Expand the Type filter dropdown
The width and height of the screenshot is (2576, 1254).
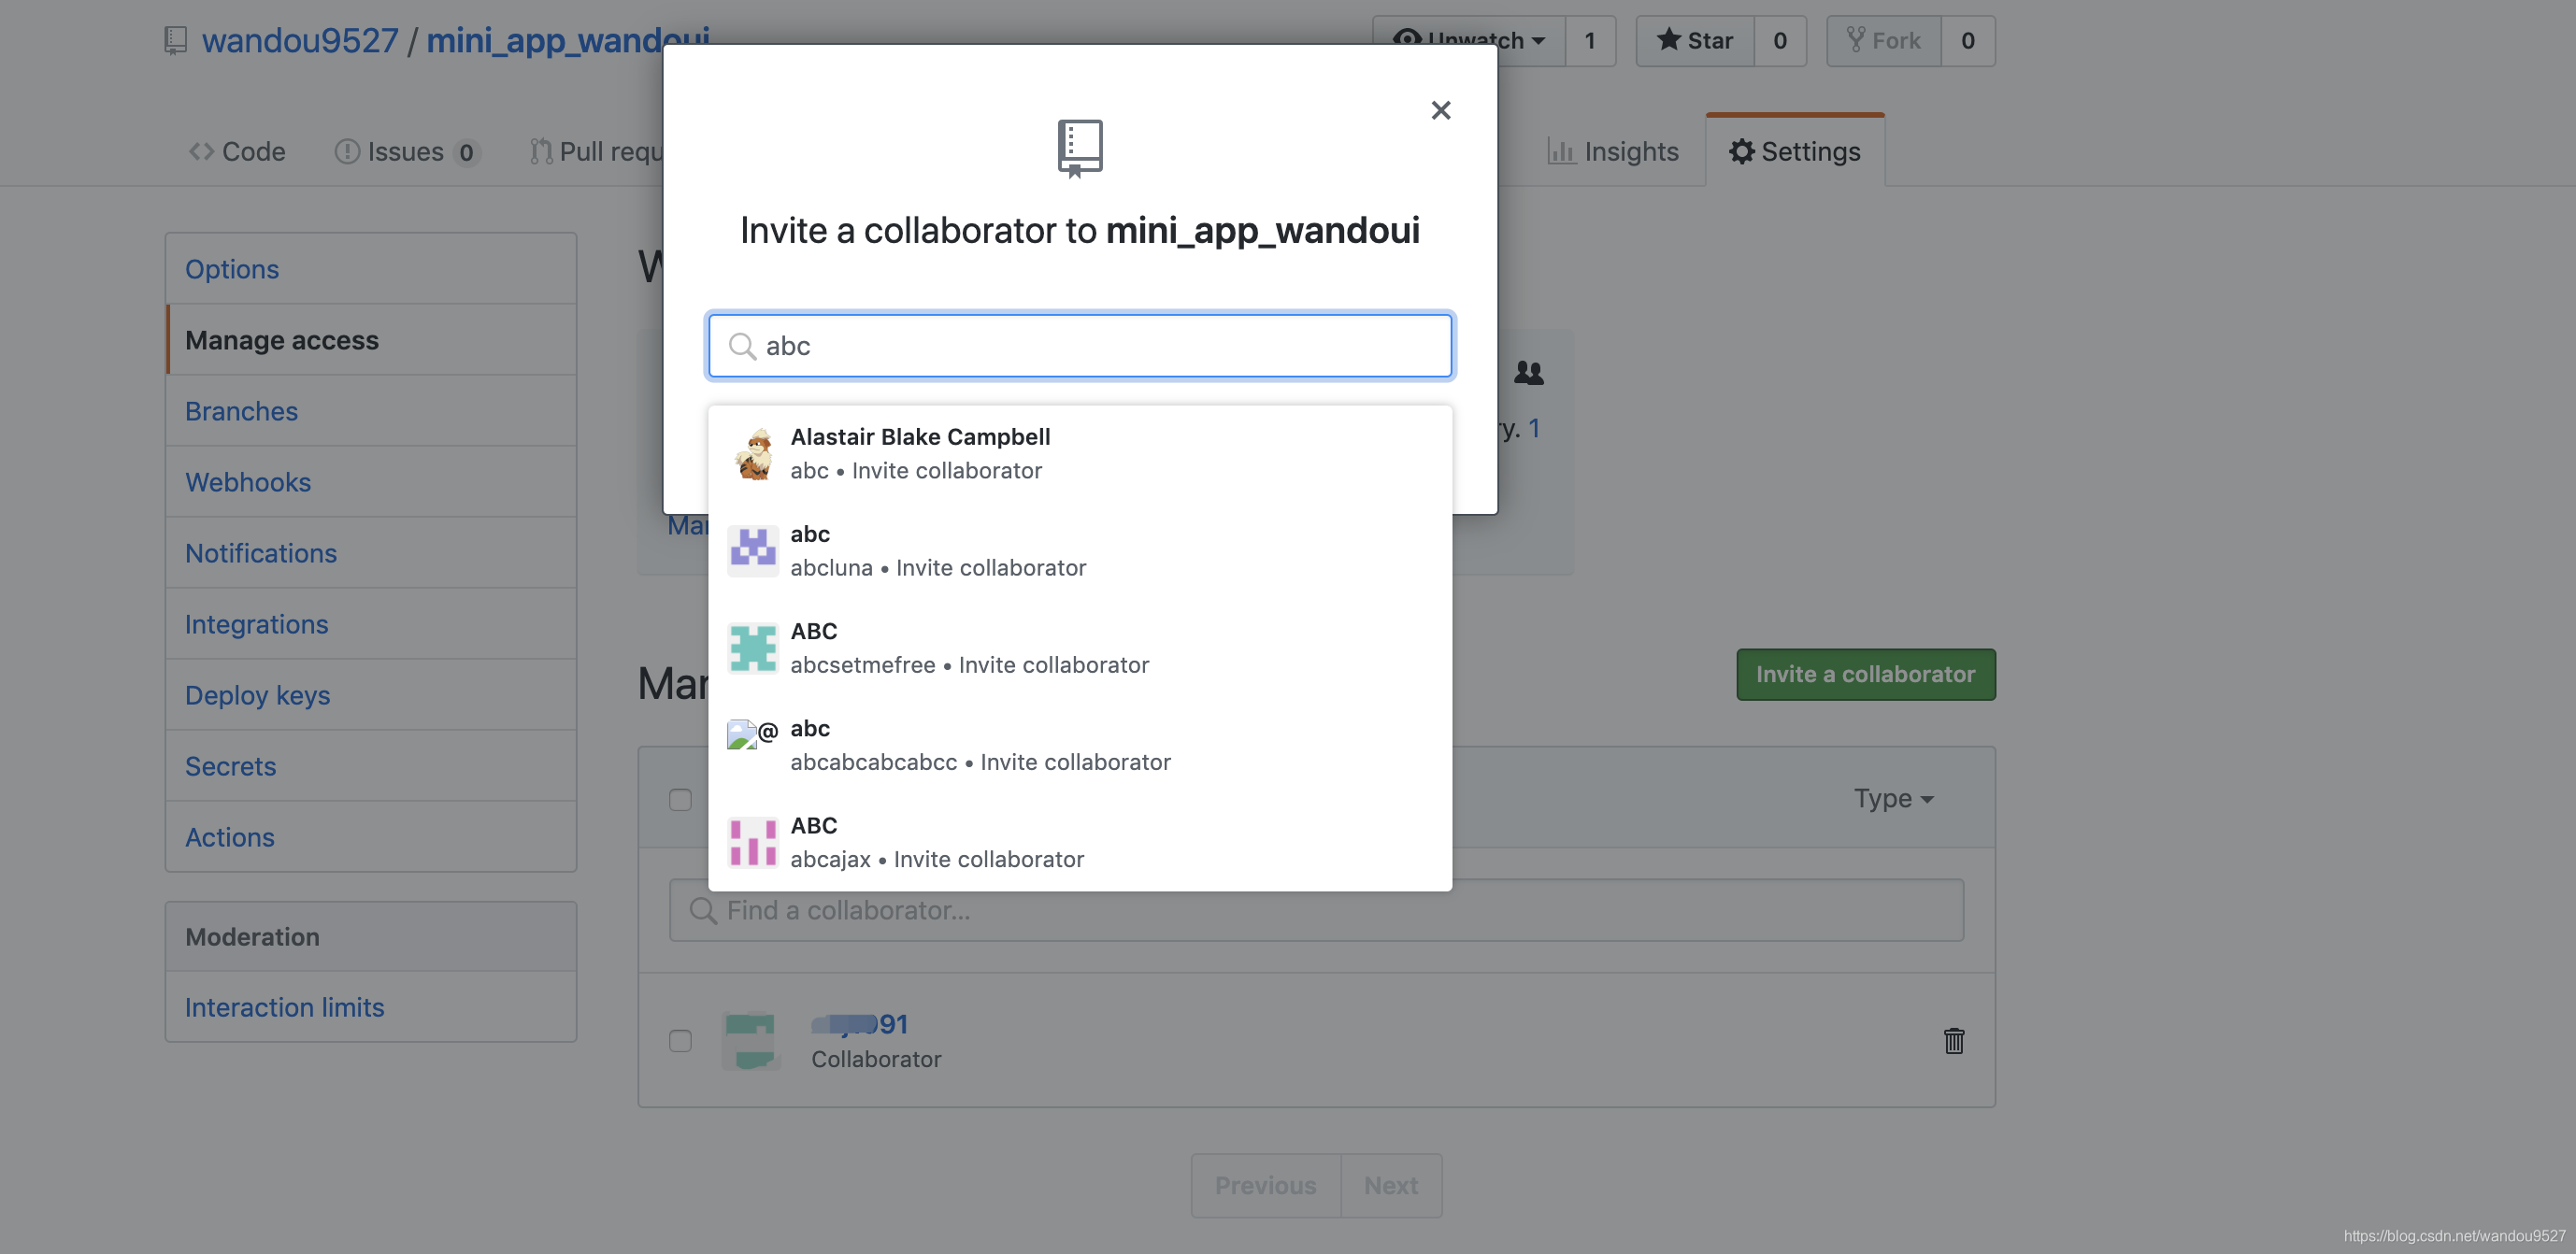pyautogui.click(x=1893, y=798)
